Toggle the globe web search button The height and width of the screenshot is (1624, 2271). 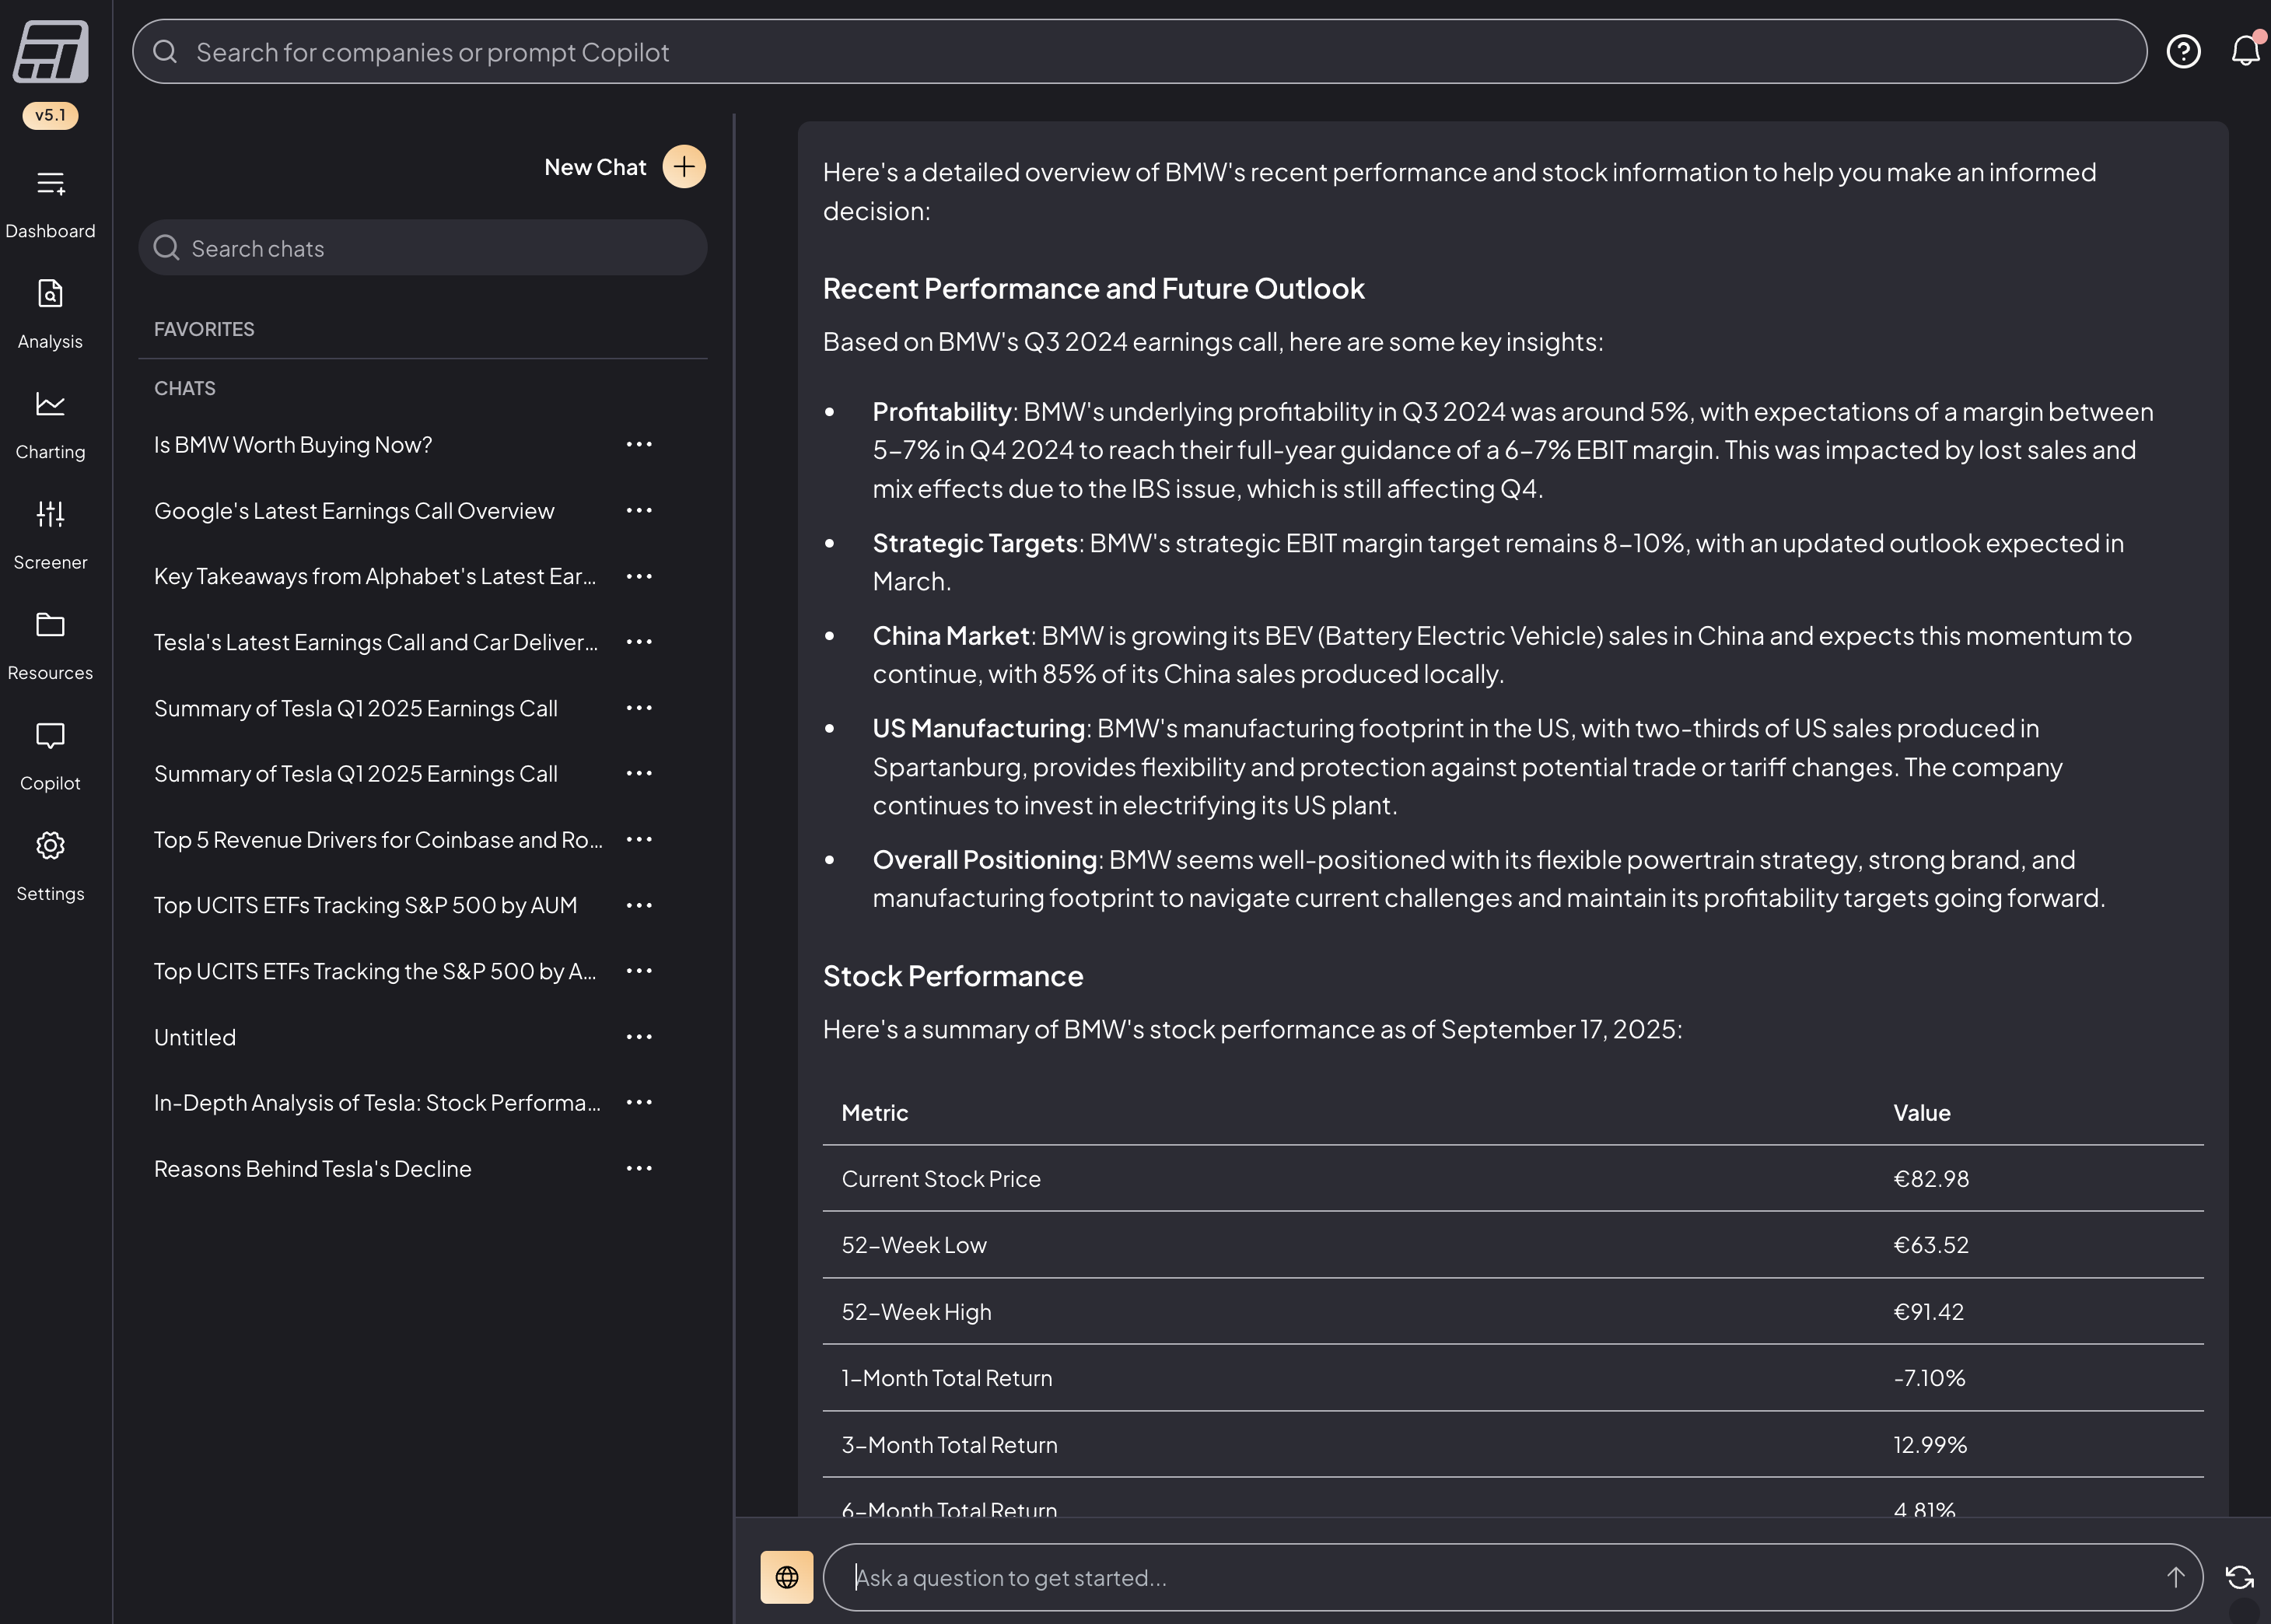click(x=787, y=1578)
